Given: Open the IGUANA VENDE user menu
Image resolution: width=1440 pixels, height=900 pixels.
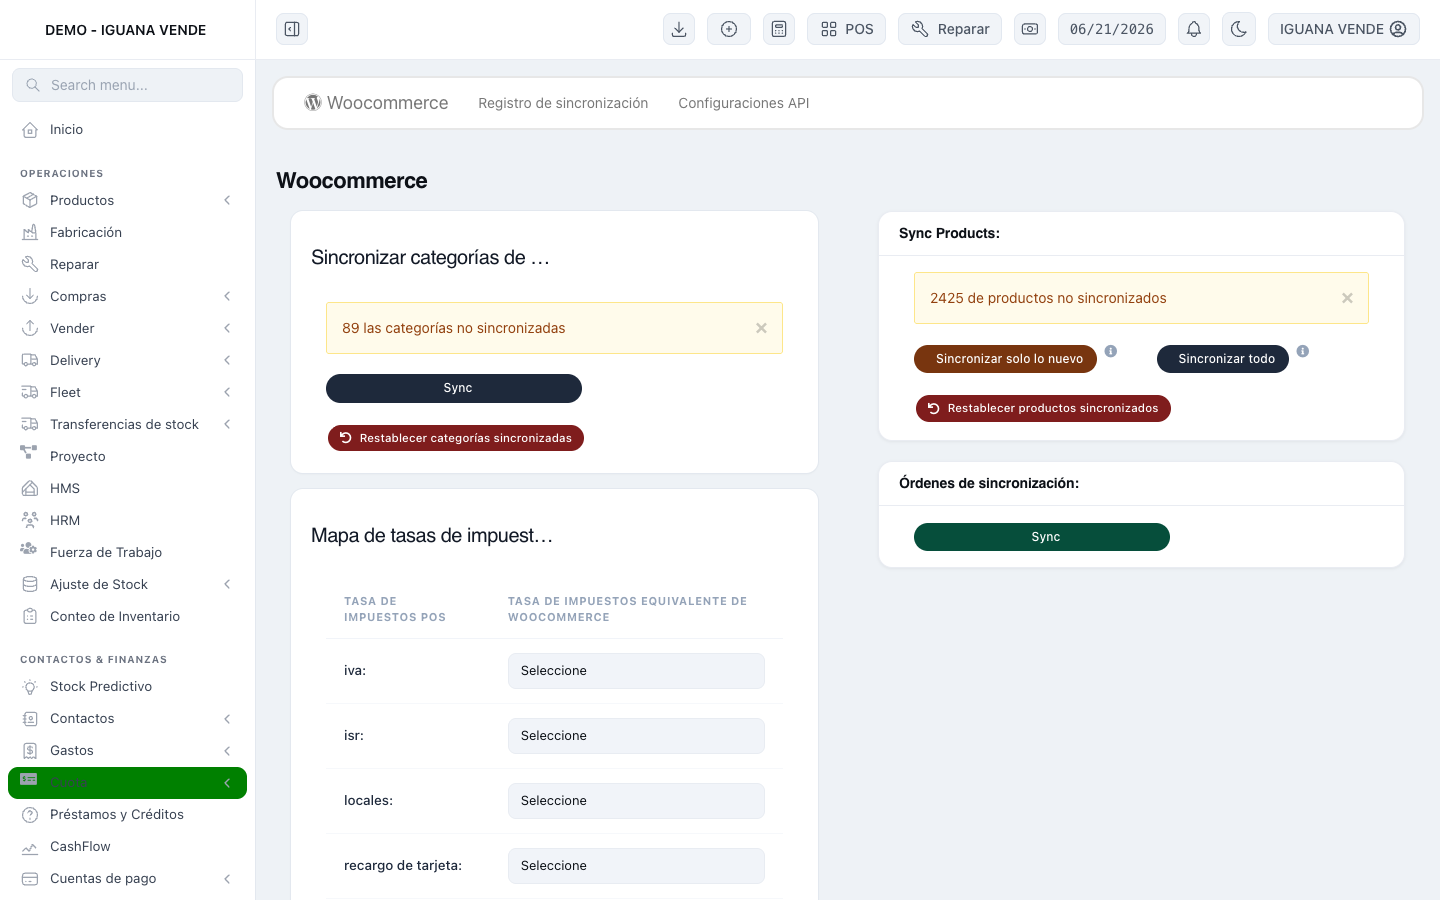Looking at the screenshot, I should click(x=1344, y=29).
